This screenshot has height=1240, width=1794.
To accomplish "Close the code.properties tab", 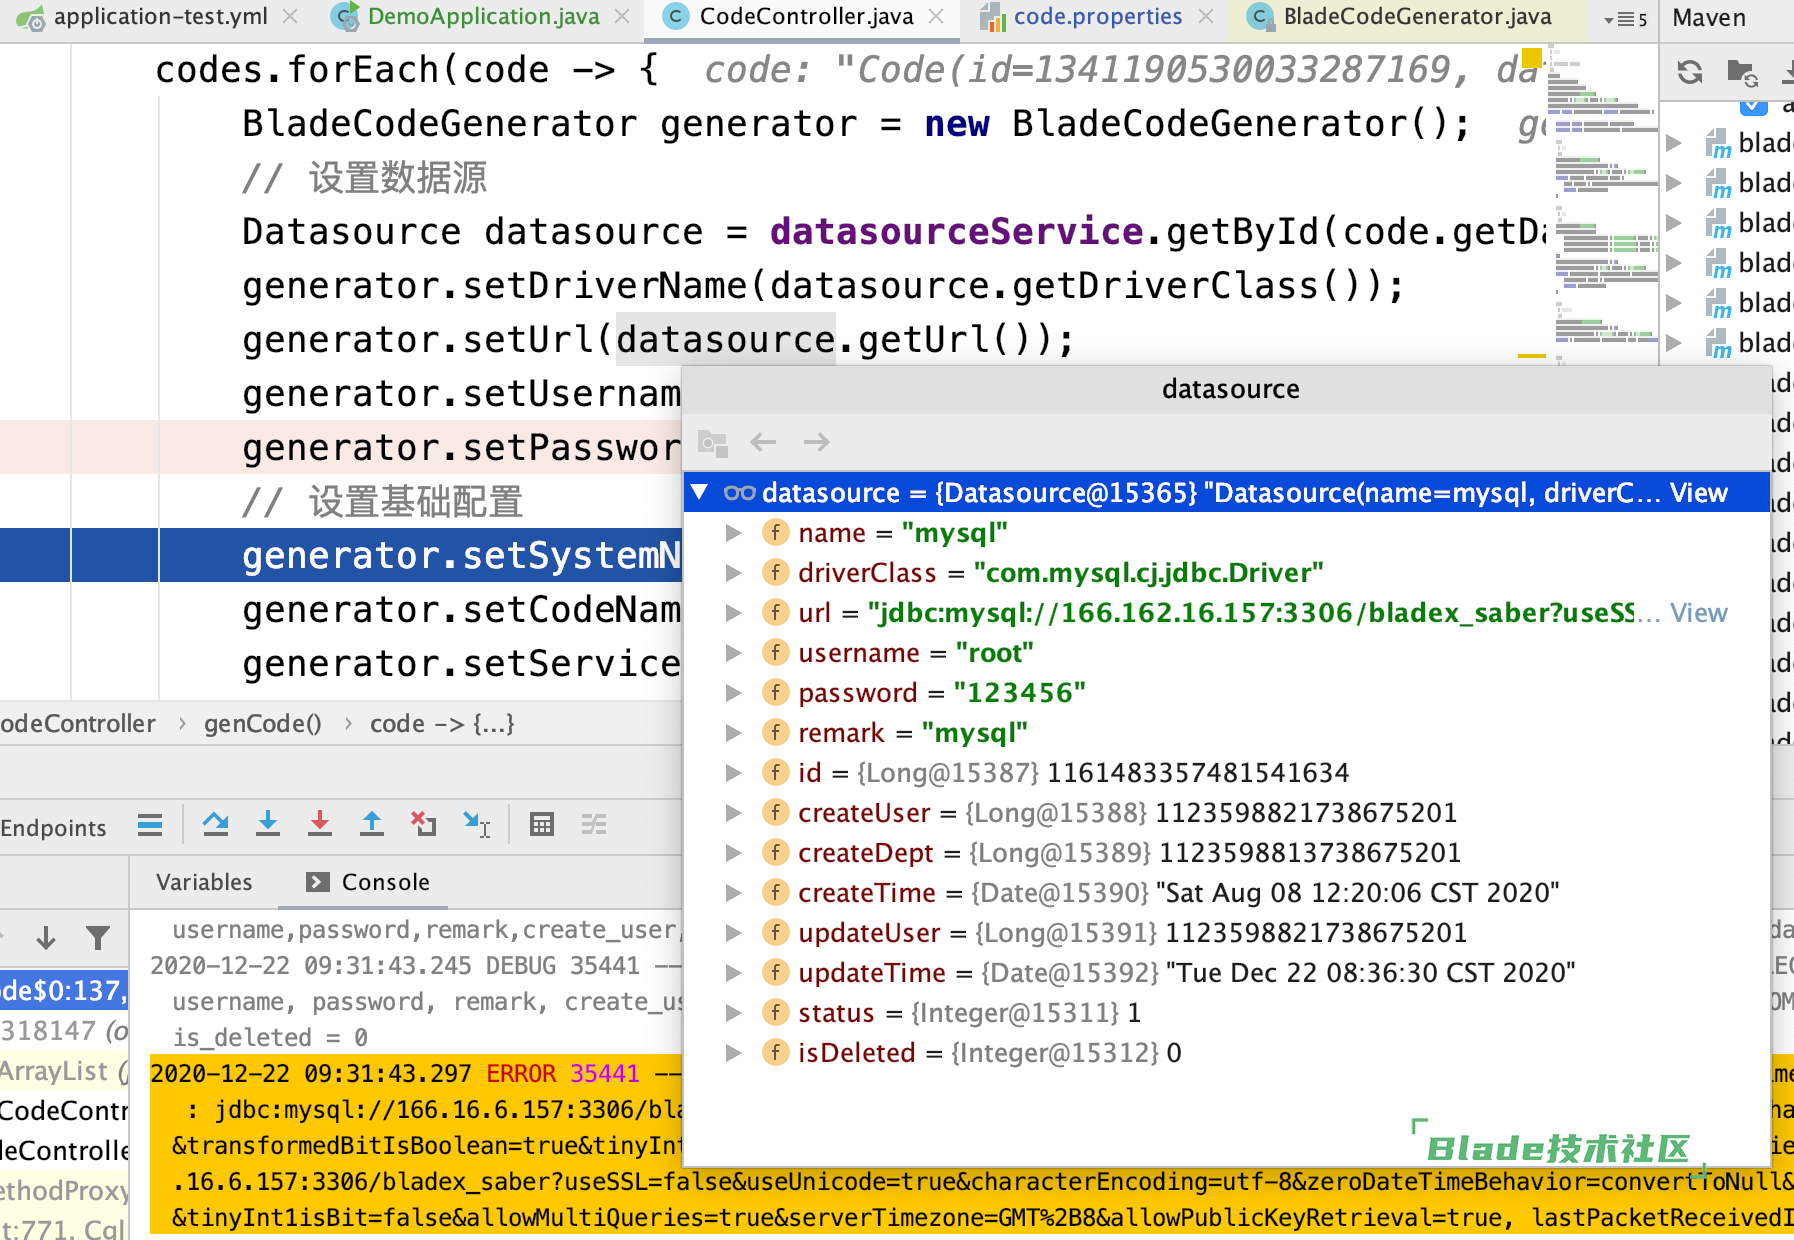I will click(x=1206, y=16).
